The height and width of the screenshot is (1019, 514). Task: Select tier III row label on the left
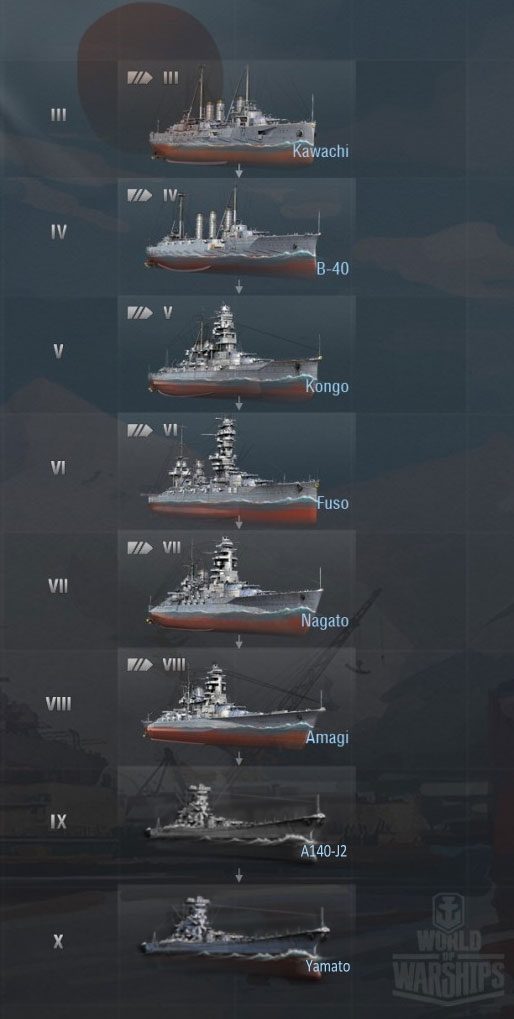(58, 114)
